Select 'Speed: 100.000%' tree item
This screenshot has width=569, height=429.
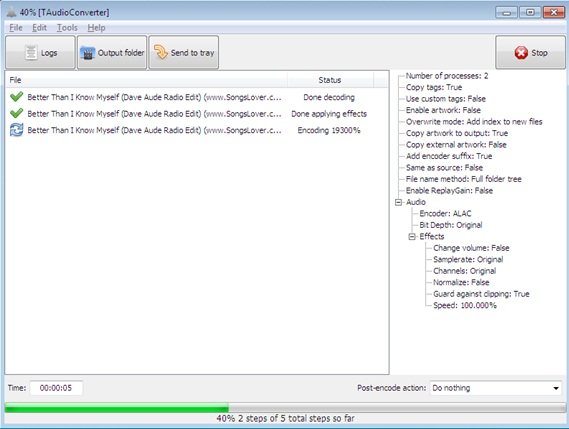[x=464, y=305]
